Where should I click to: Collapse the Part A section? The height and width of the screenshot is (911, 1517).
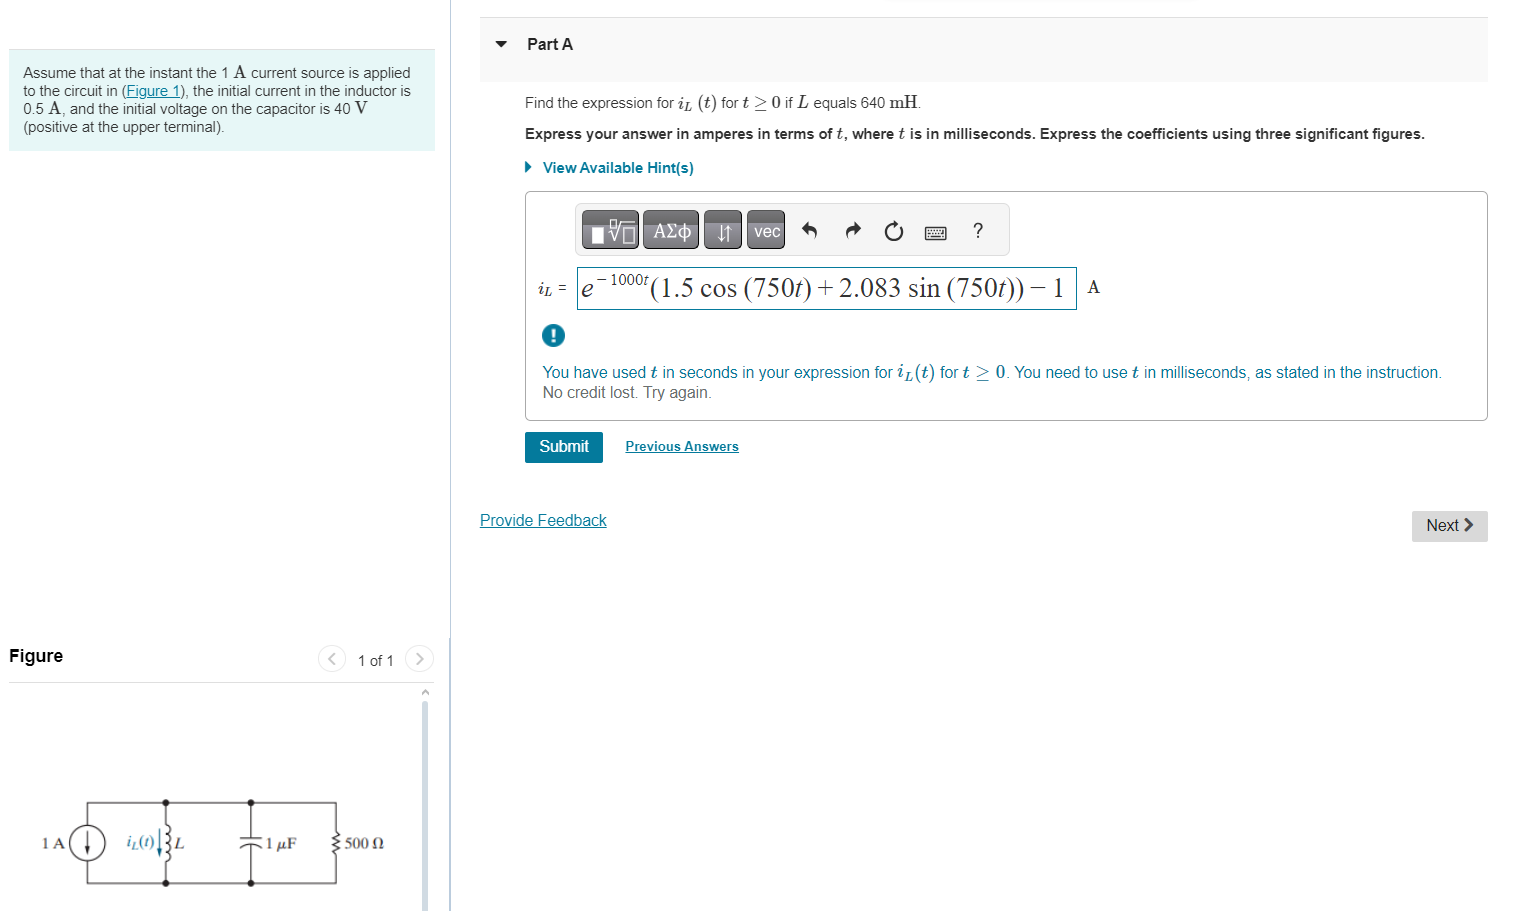click(500, 44)
